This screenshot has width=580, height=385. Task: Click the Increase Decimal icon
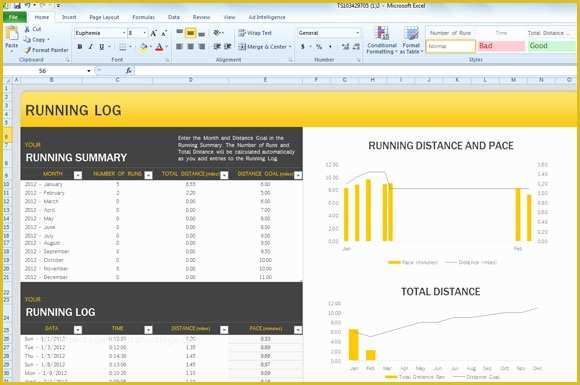click(x=345, y=47)
